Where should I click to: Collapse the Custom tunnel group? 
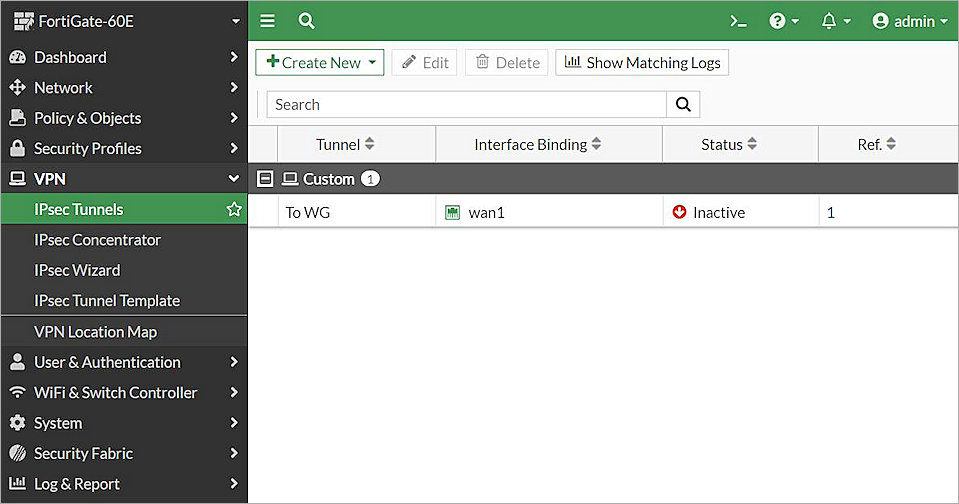tap(265, 179)
